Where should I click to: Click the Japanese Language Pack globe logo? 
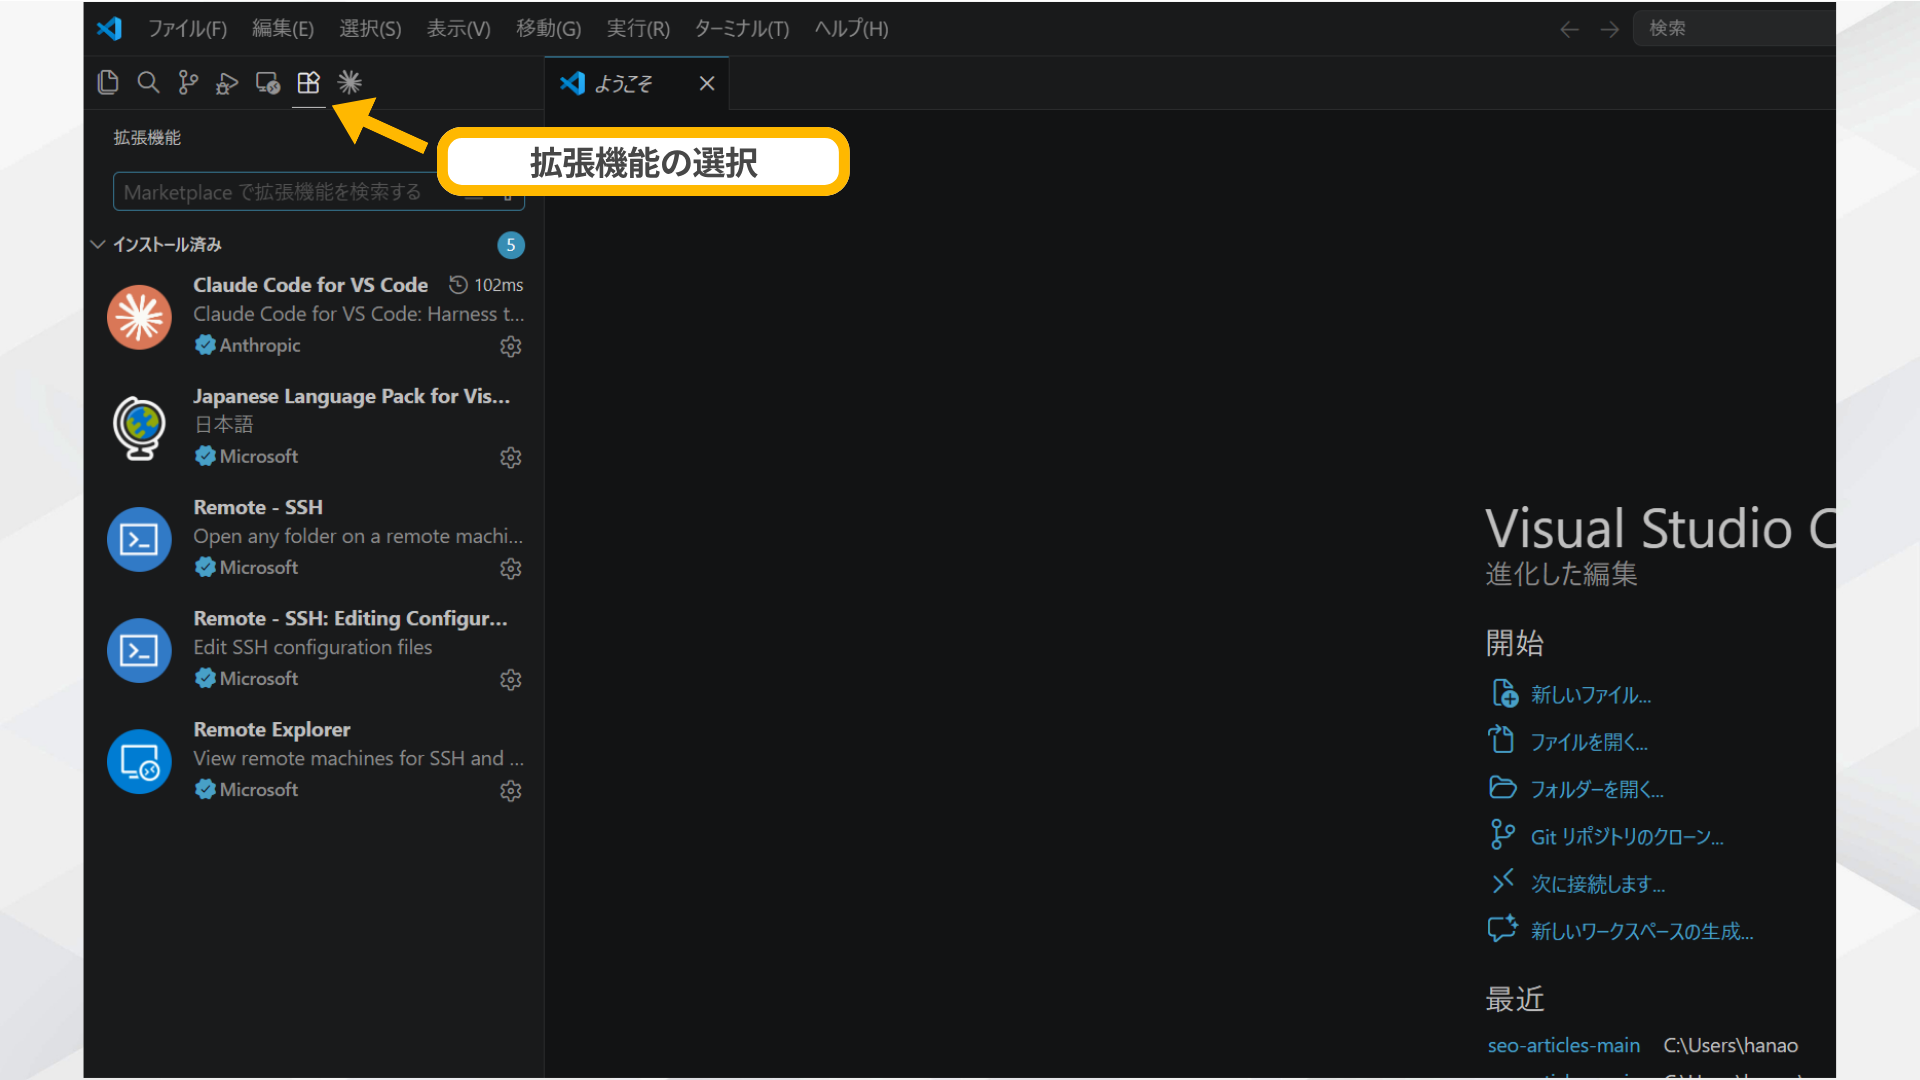pos(139,428)
